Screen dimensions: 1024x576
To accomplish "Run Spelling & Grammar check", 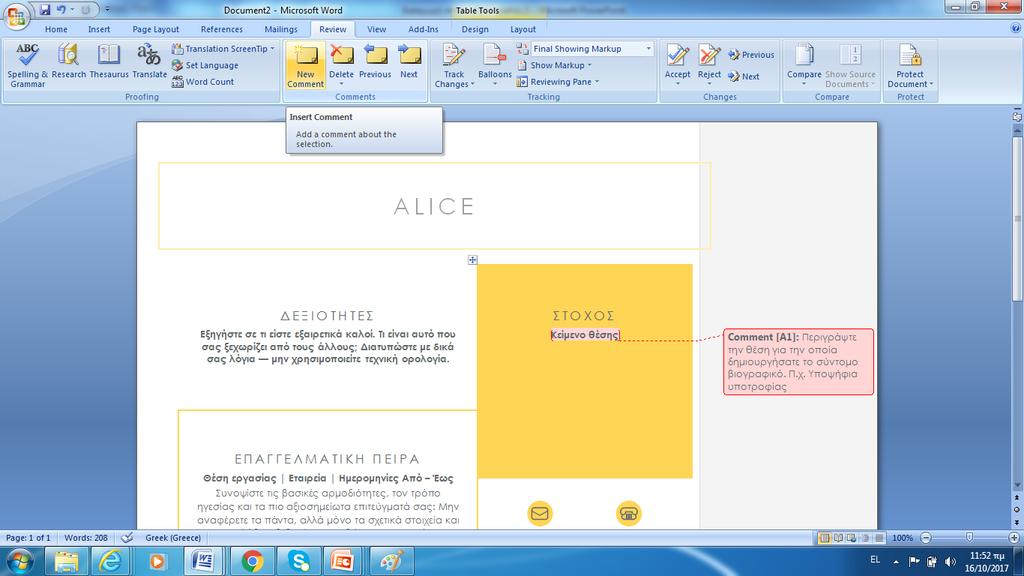I will pos(27,65).
